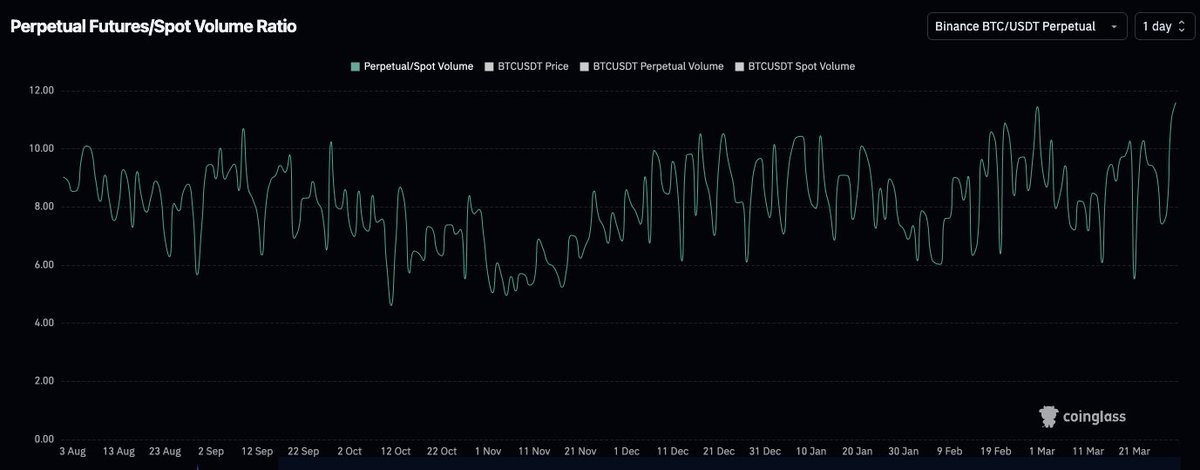Click the 2.00 y-axis value
This screenshot has width=1200, height=470.
click(43, 381)
